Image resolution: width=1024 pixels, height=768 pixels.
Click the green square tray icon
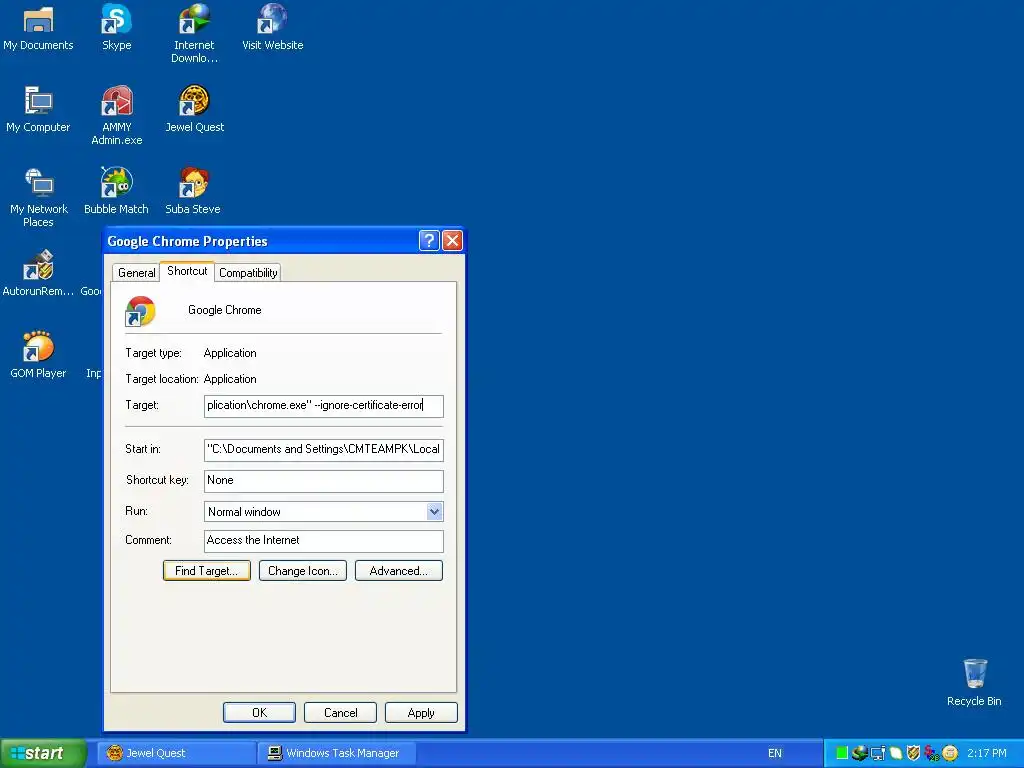point(842,753)
